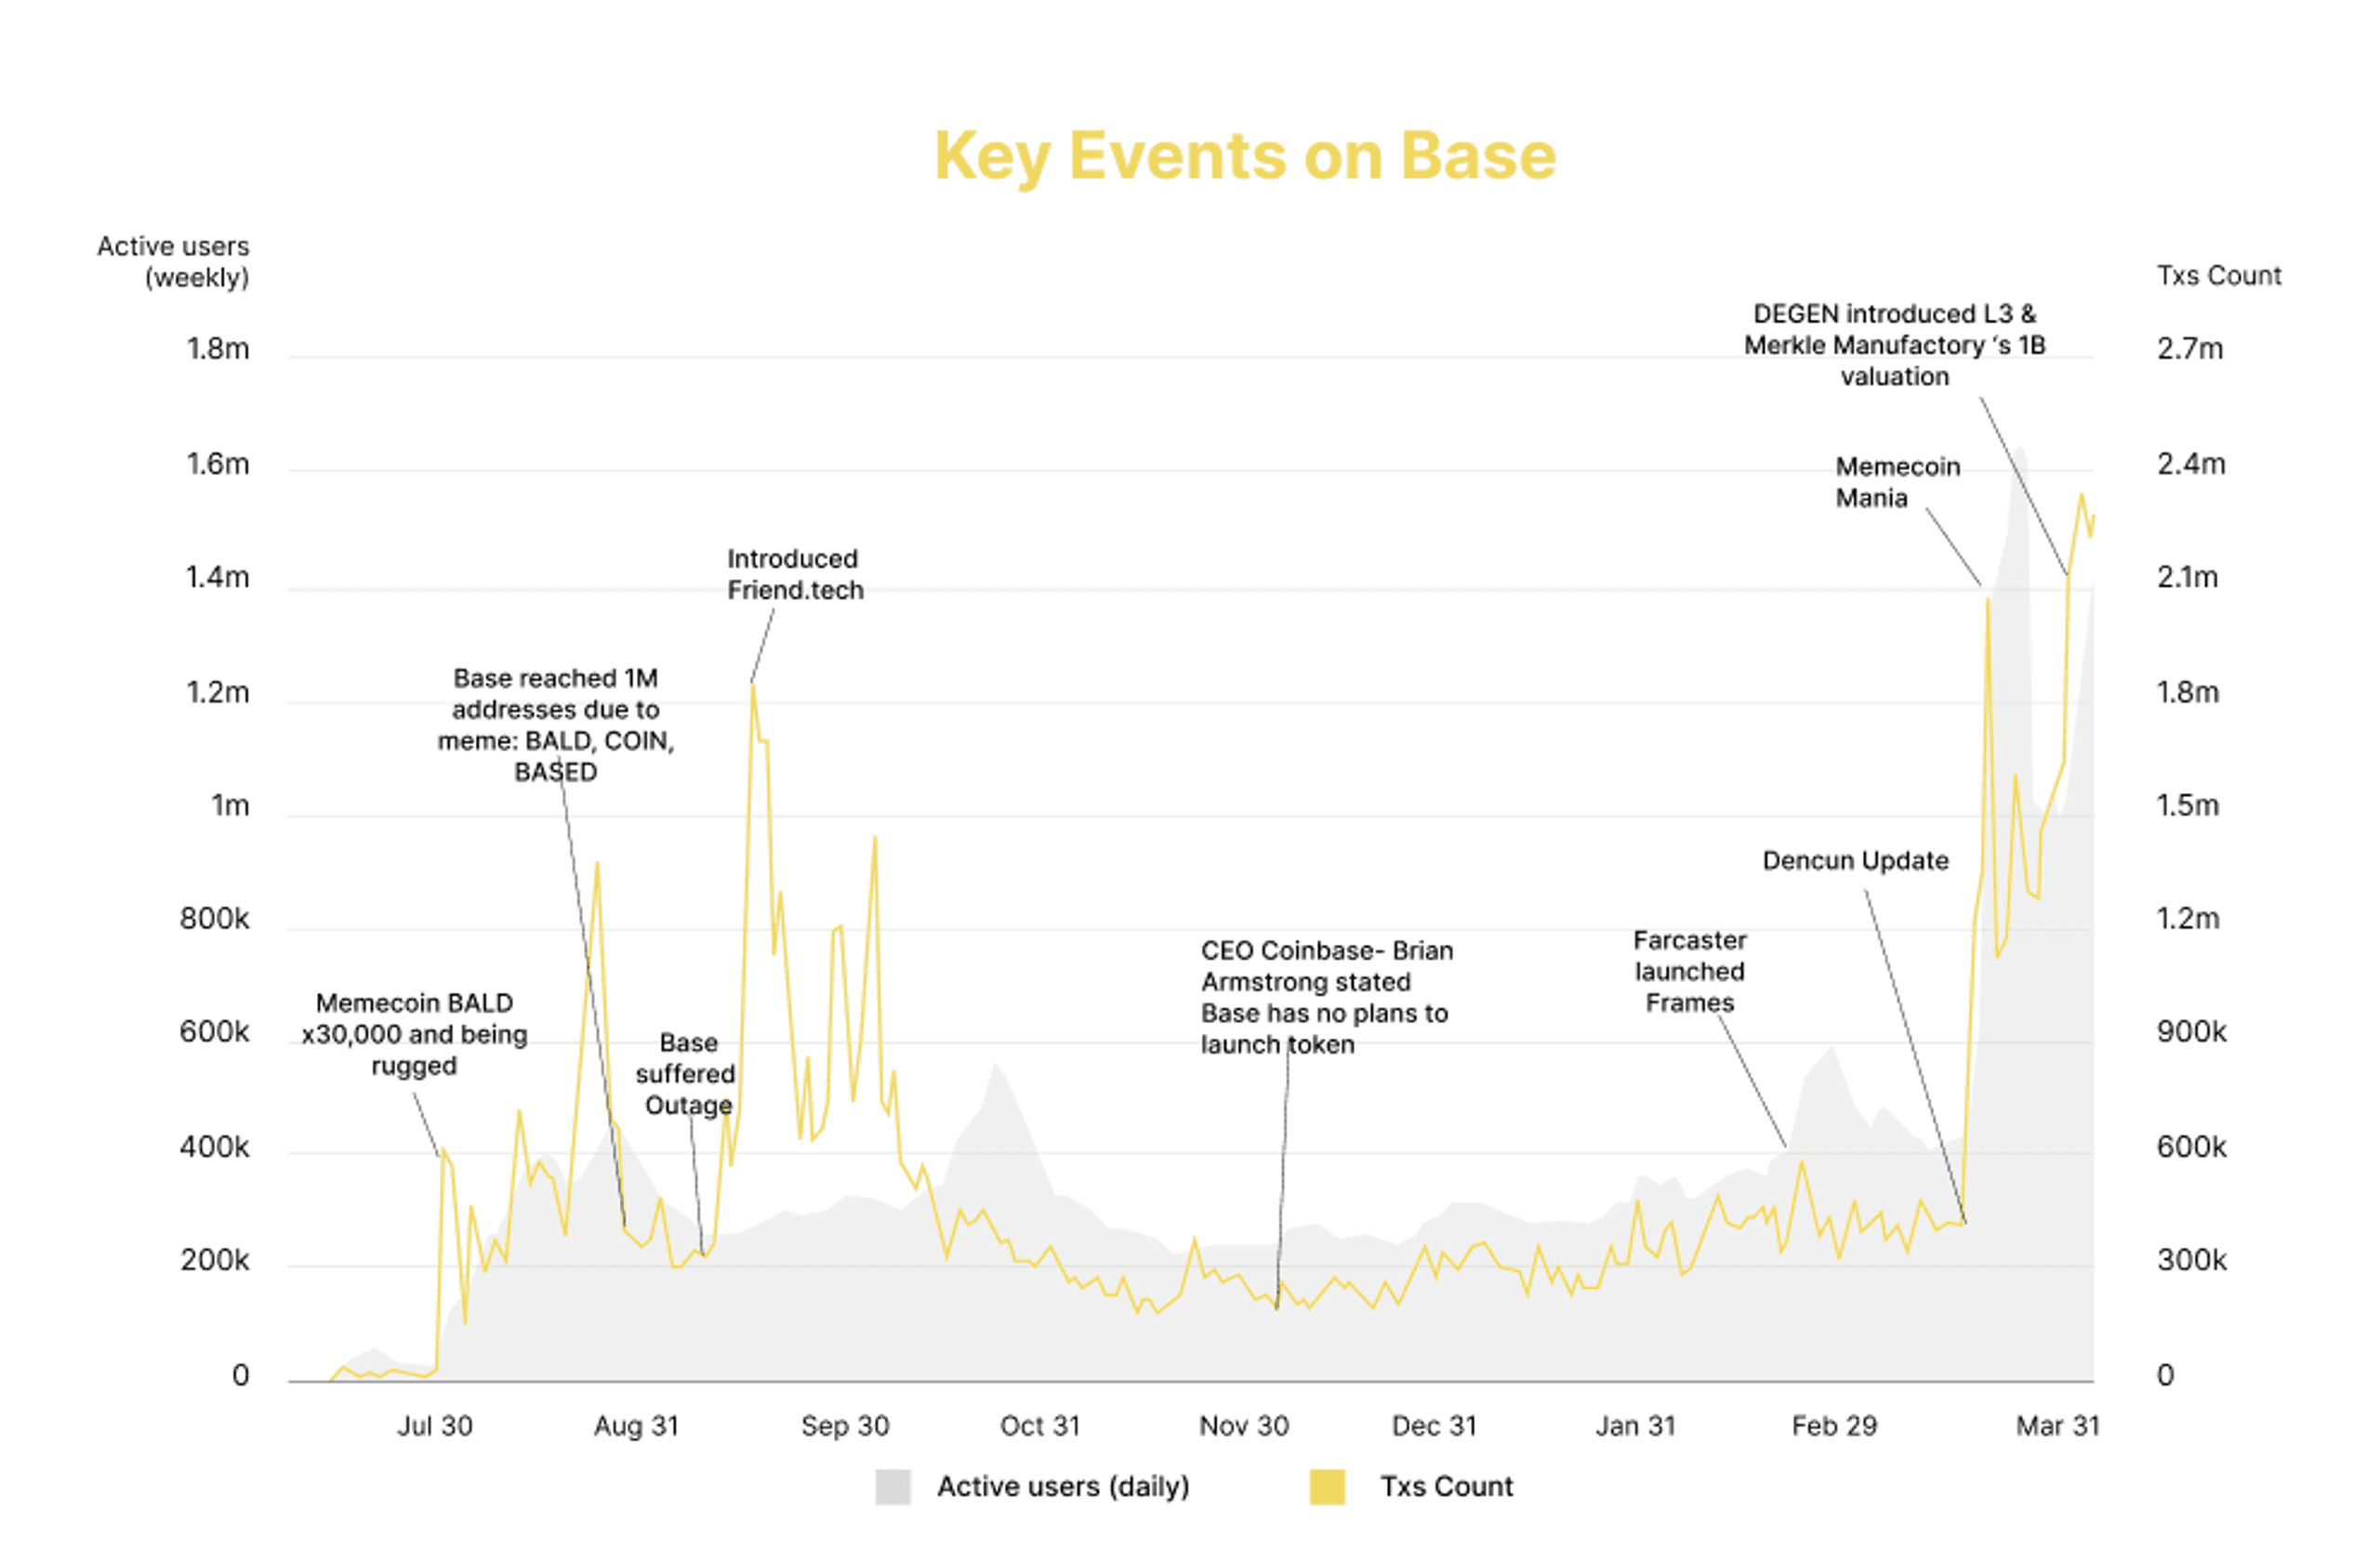Click the '2.4m' right axis value

coord(2190,463)
